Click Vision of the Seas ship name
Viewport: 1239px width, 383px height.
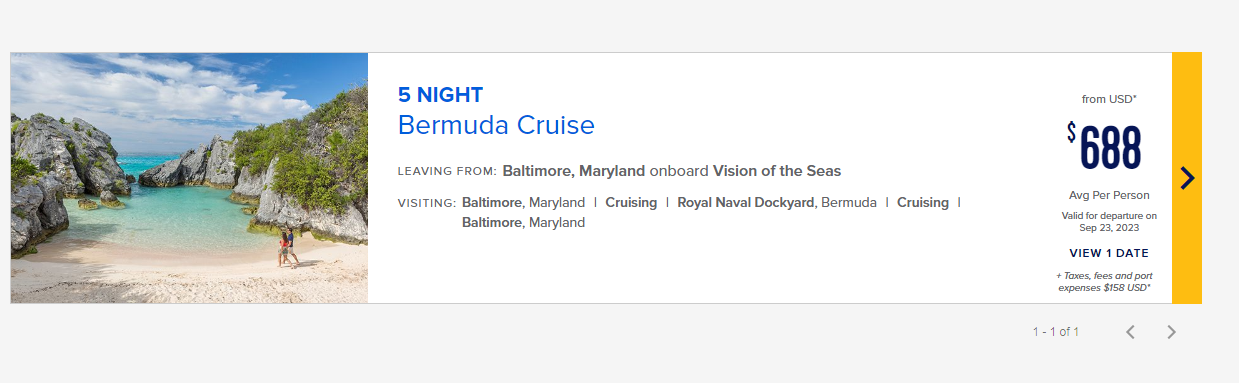[x=777, y=170]
